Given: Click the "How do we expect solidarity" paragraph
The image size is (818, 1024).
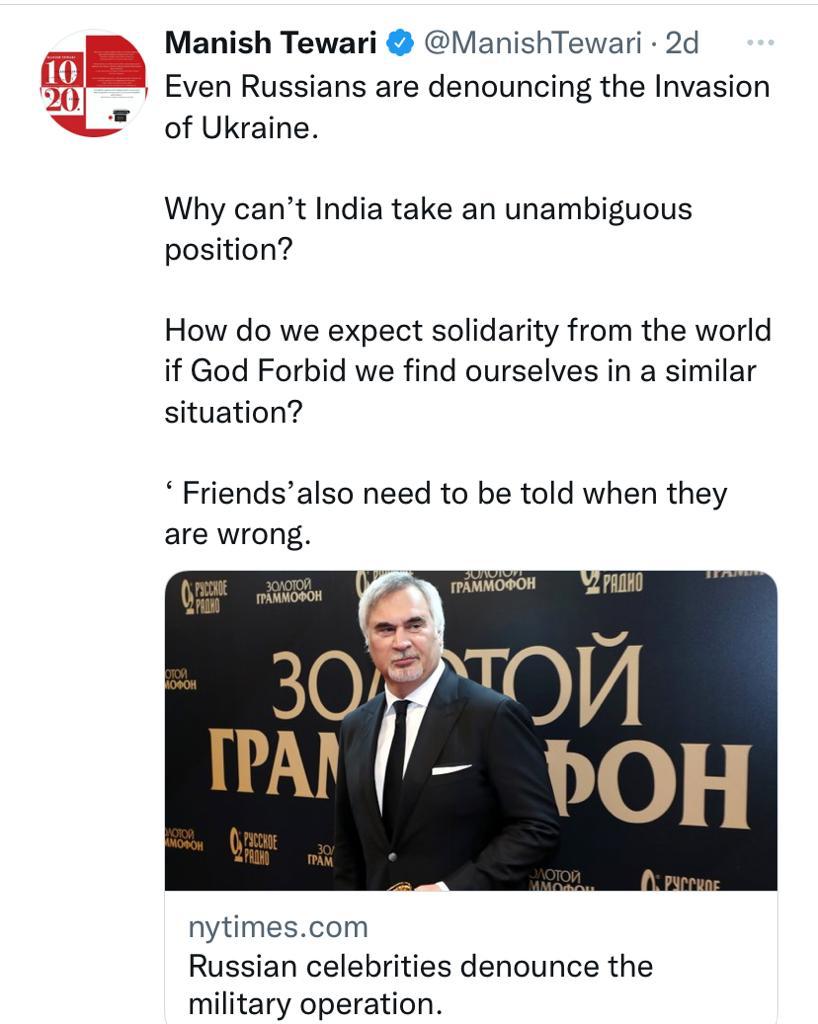Looking at the screenshot, I should [467, 370].
